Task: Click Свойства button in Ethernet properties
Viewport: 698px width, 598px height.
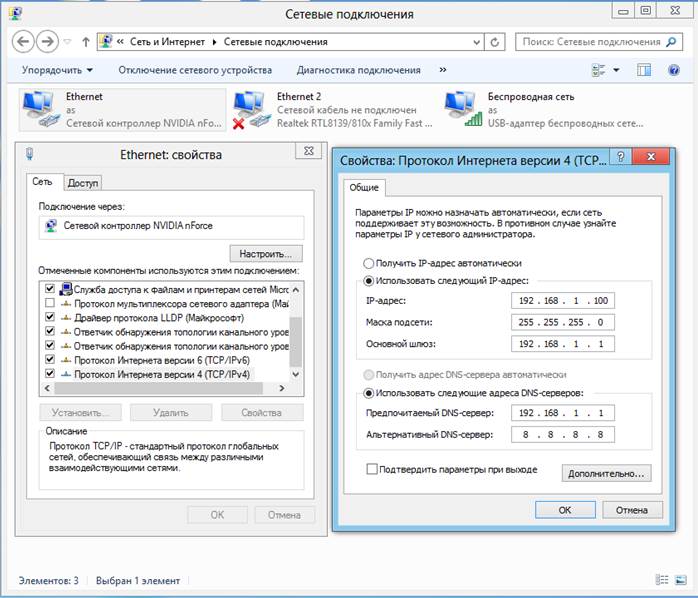Action: pyautogui.click(x=262, y=413)
